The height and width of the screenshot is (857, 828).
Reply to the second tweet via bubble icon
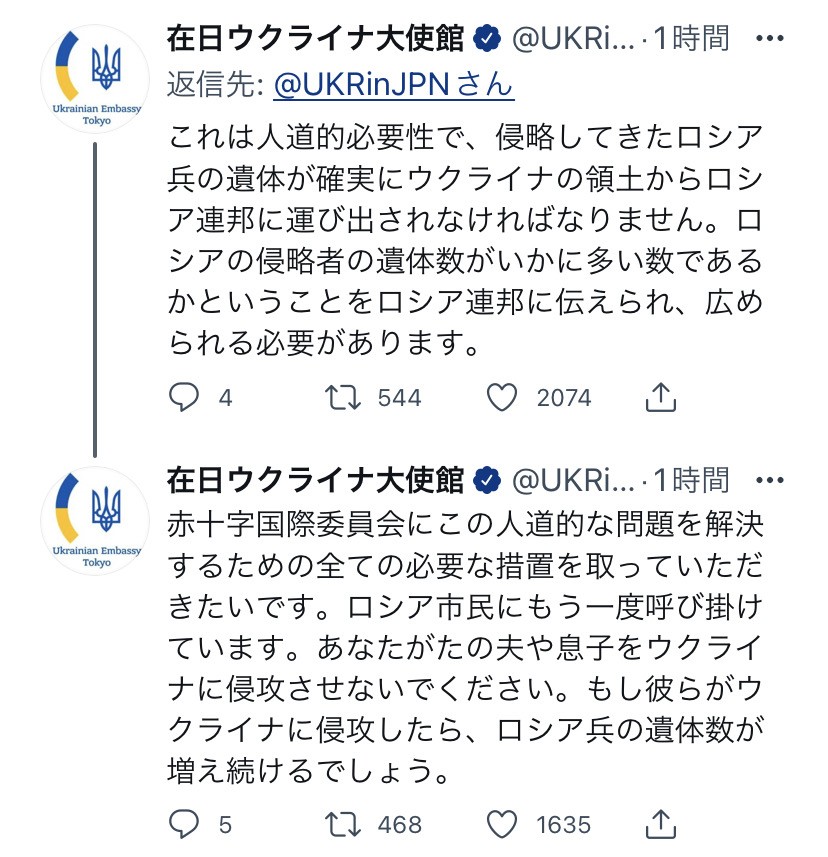184,824
